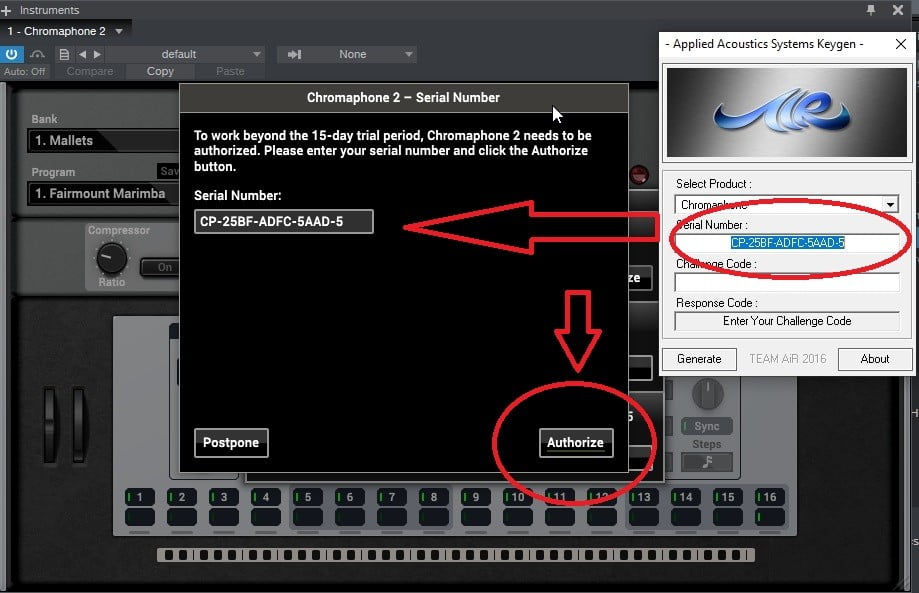Go to the previous preset arrow
Screen dimensions: 919x593
pos(82,54)
